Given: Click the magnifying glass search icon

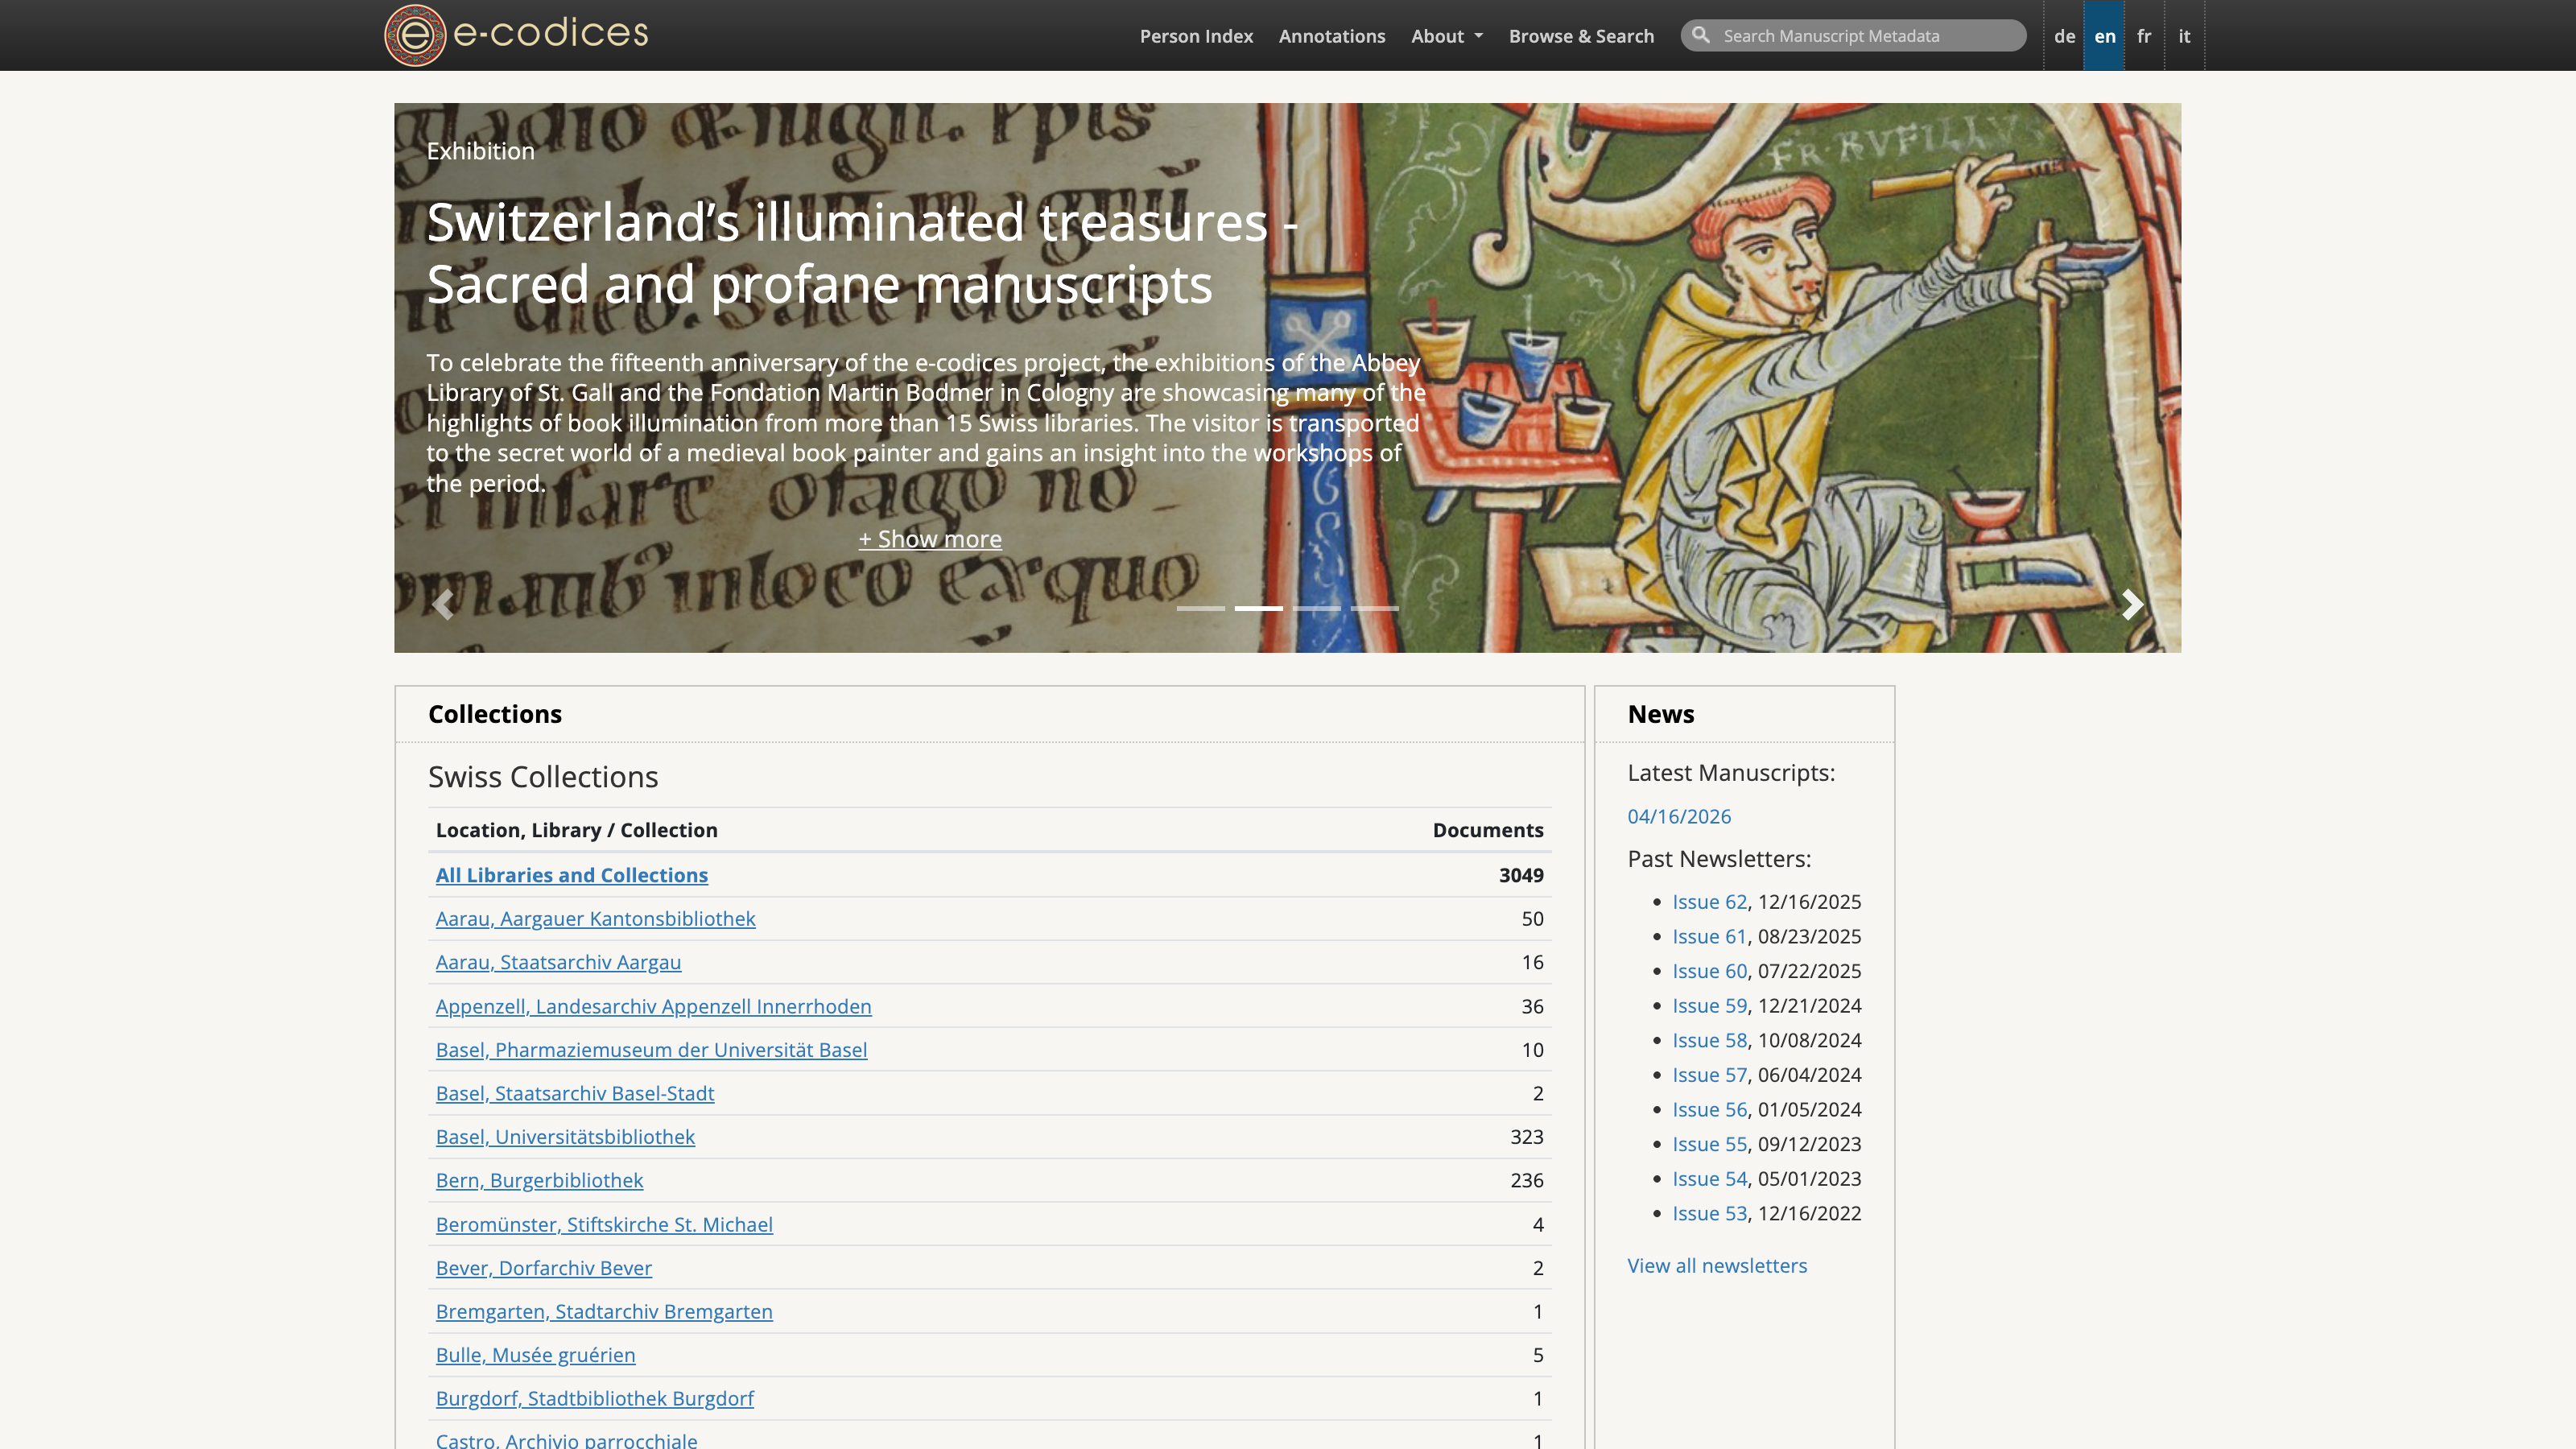Looking at the screenshot, I should (x=1703, y=35).
